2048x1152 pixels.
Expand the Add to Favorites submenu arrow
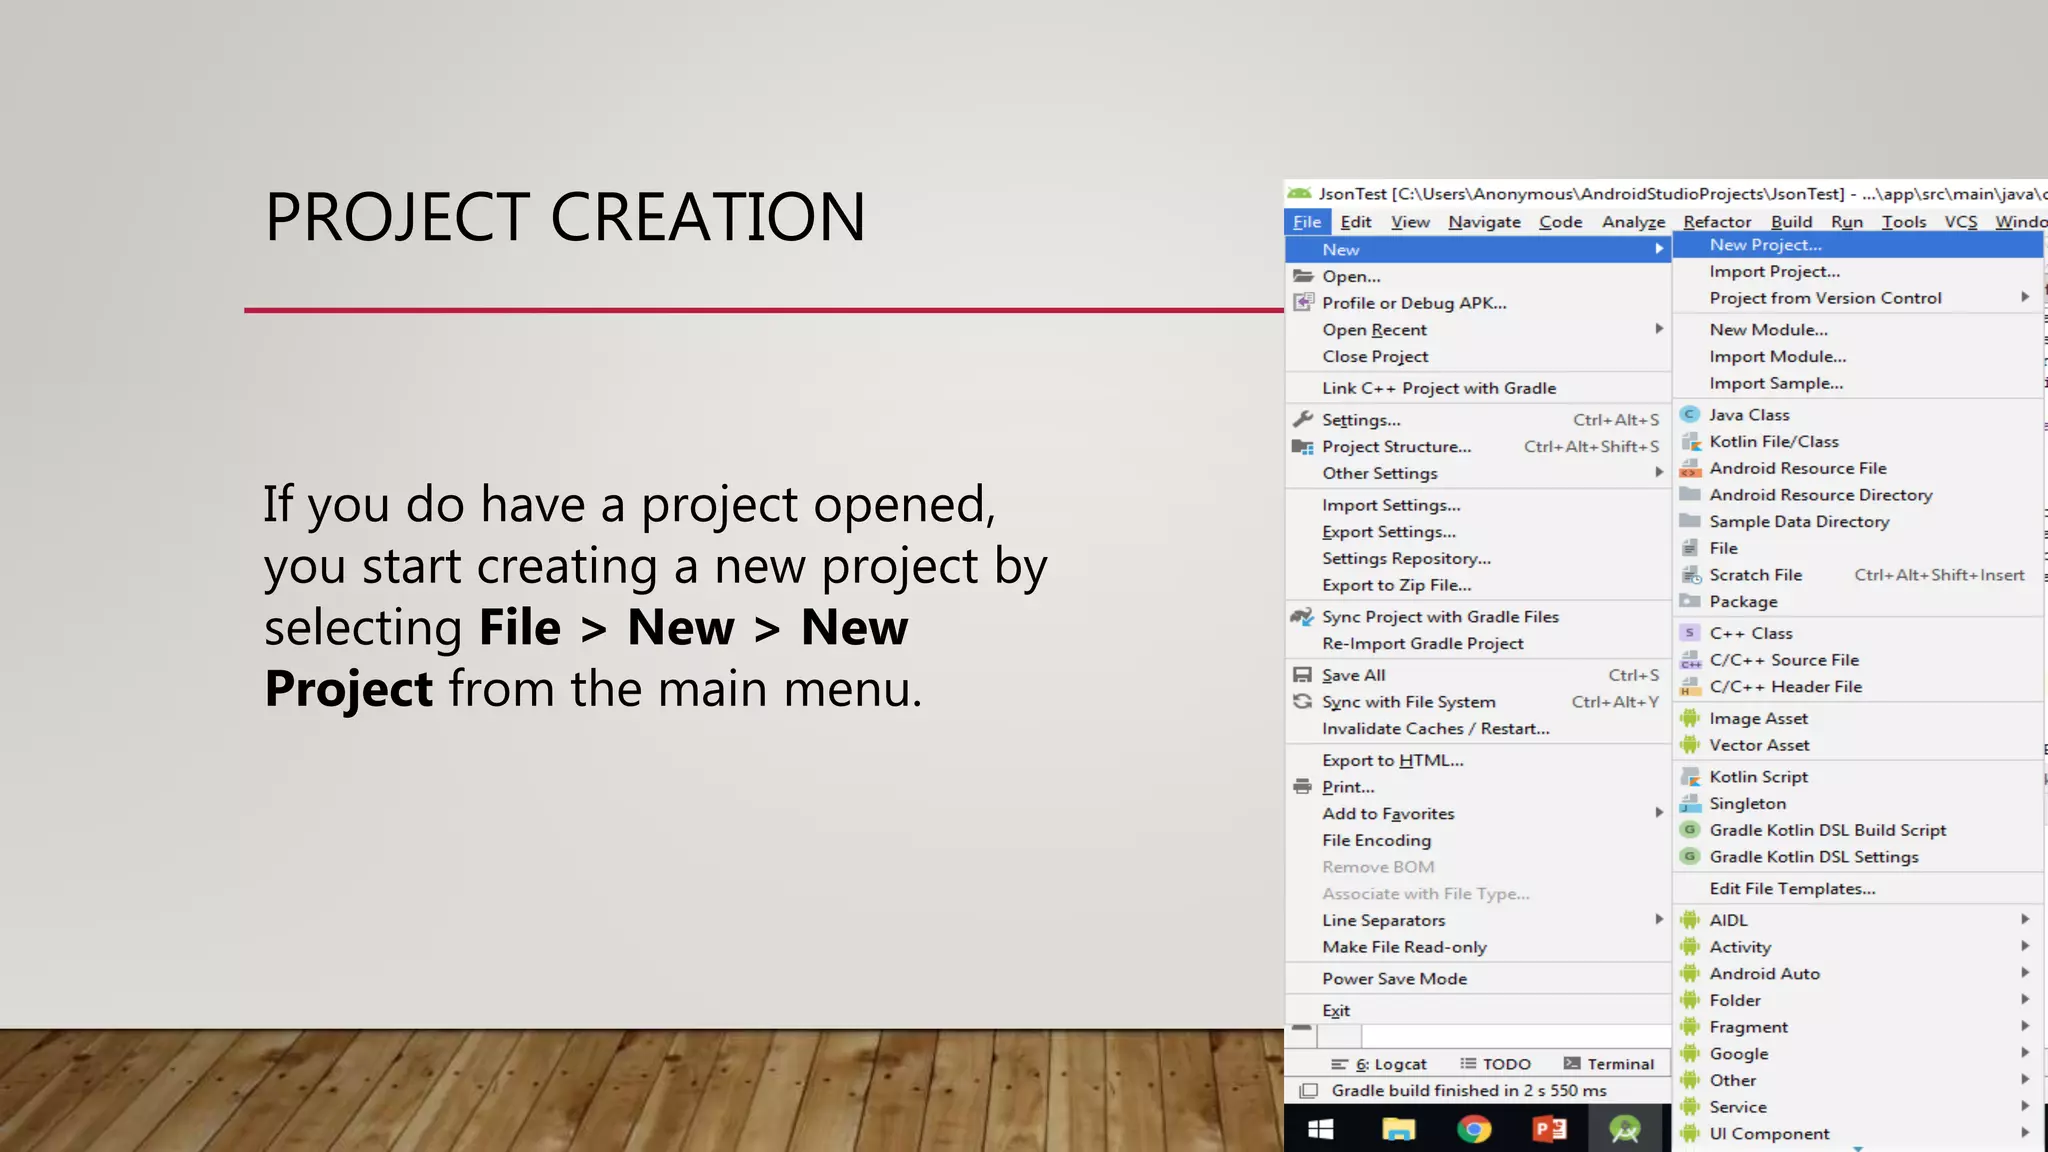1659,813
